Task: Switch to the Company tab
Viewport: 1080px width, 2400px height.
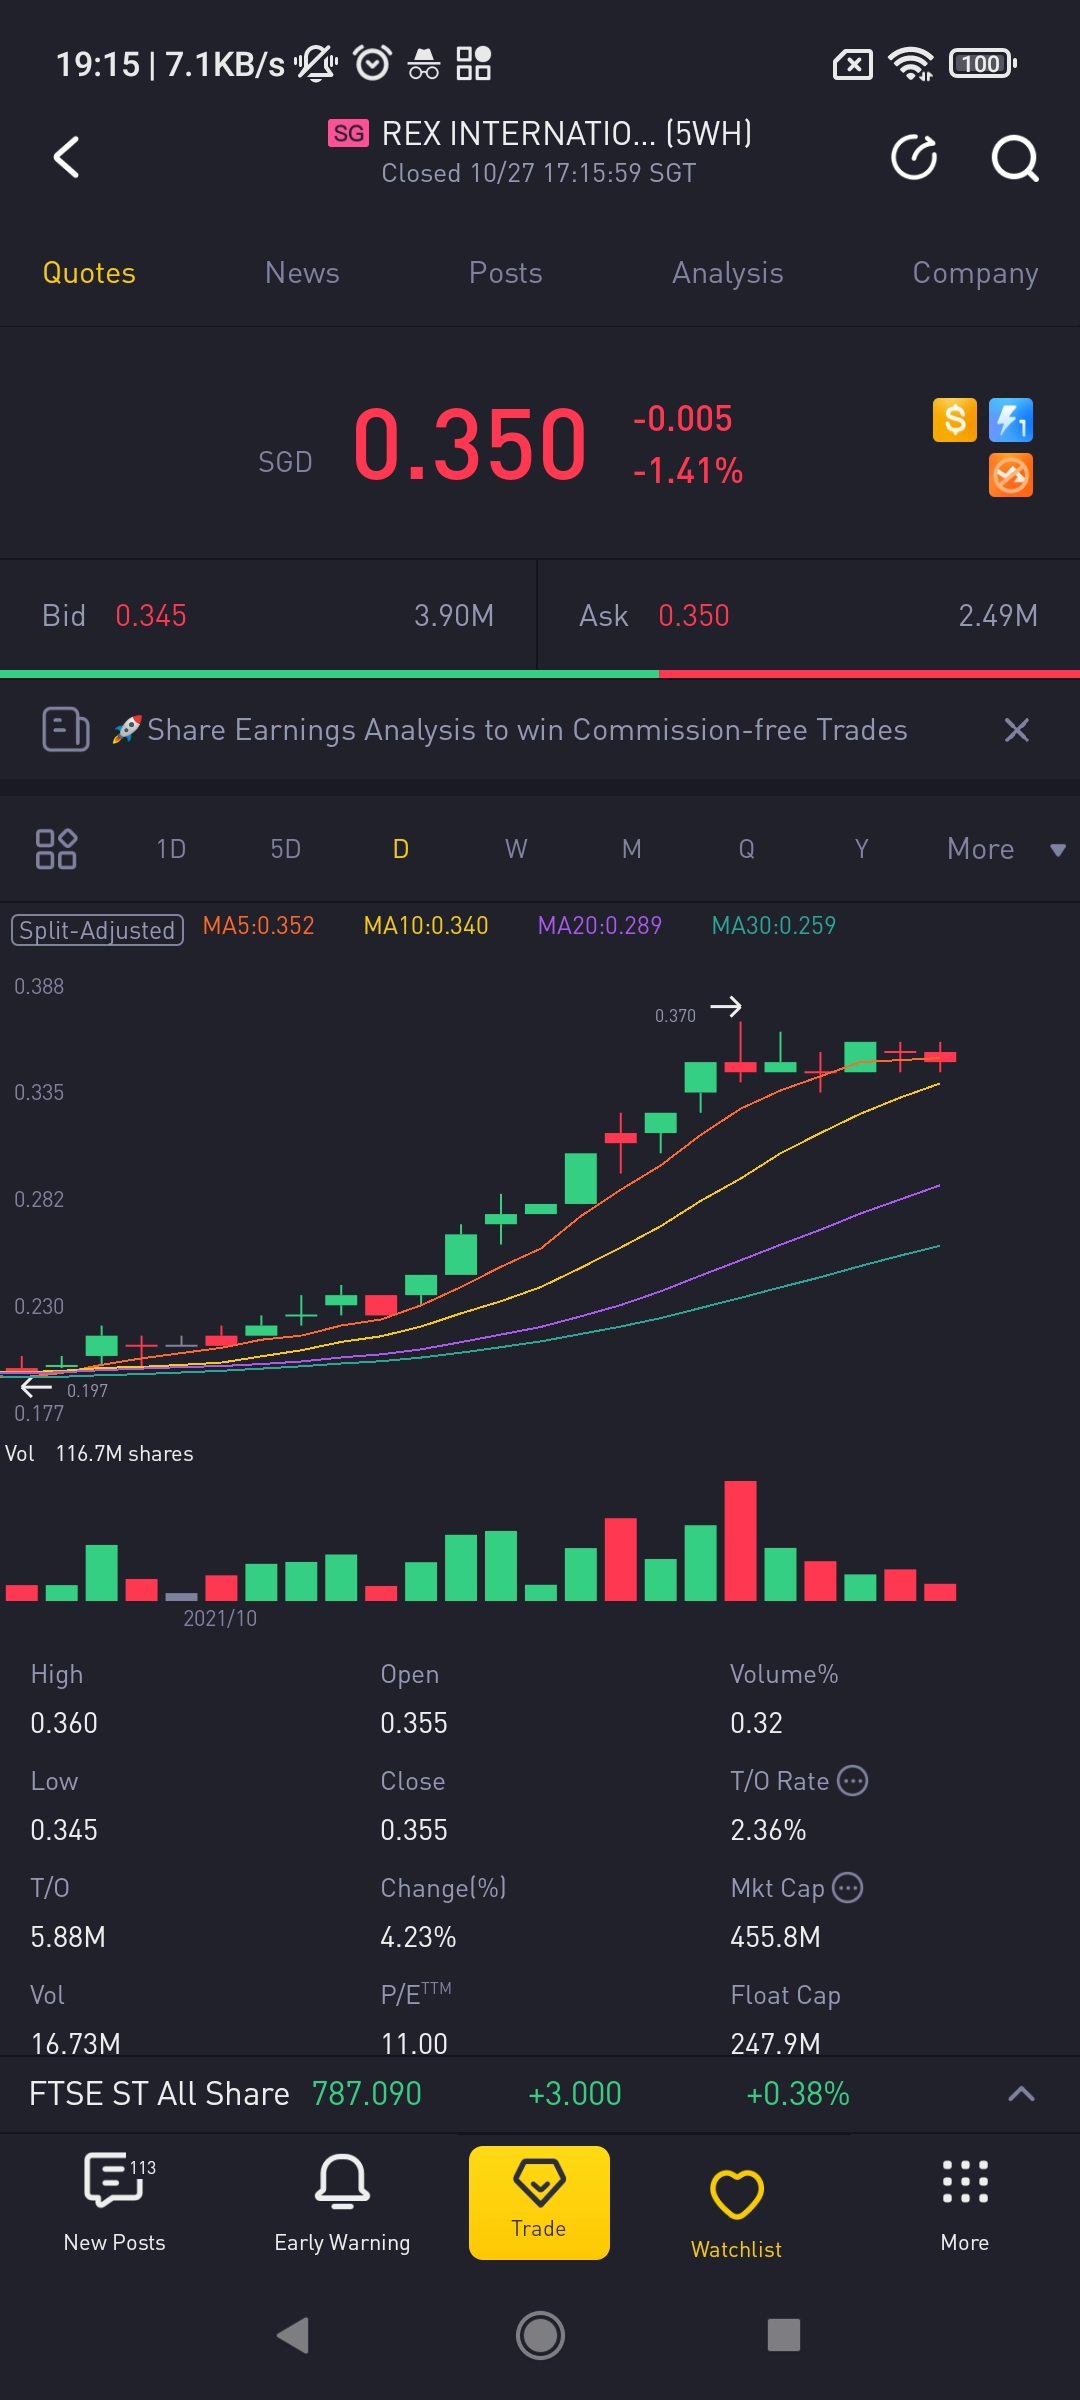Action: tap(975, 273)
